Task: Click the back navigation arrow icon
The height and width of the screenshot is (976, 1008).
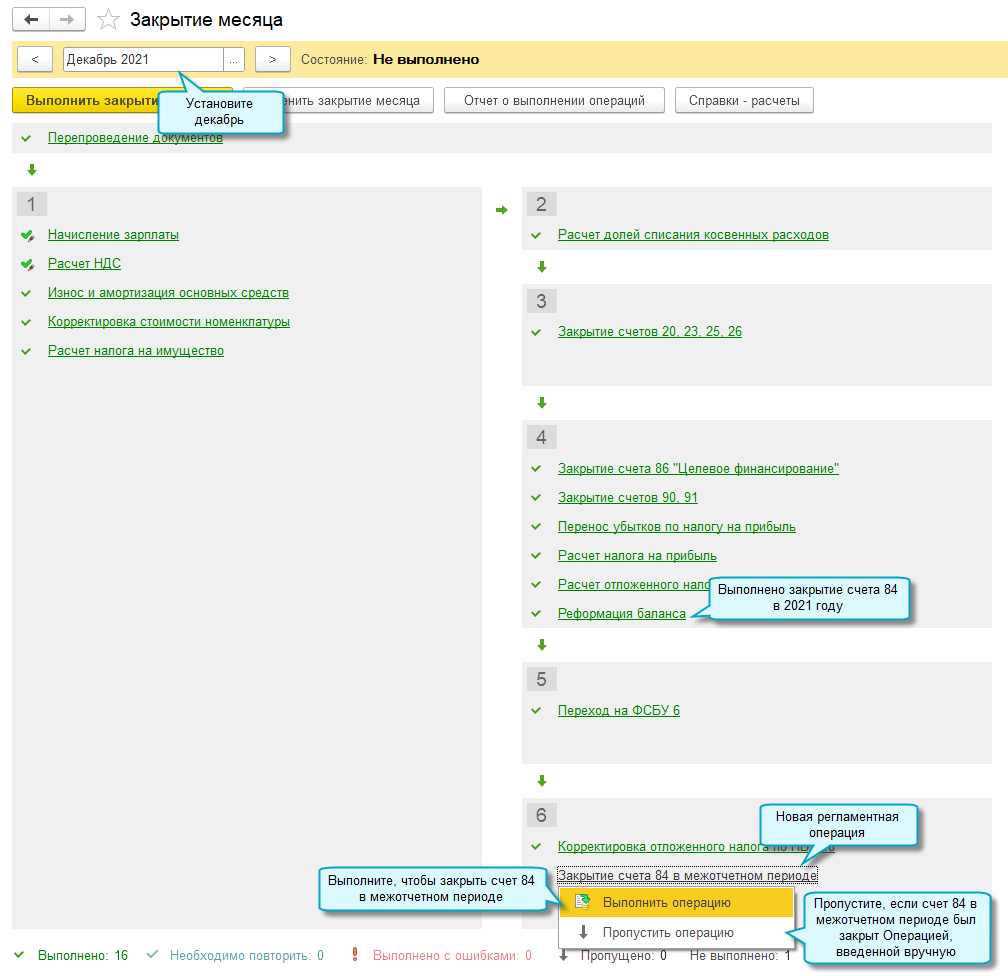Action: 32,20
